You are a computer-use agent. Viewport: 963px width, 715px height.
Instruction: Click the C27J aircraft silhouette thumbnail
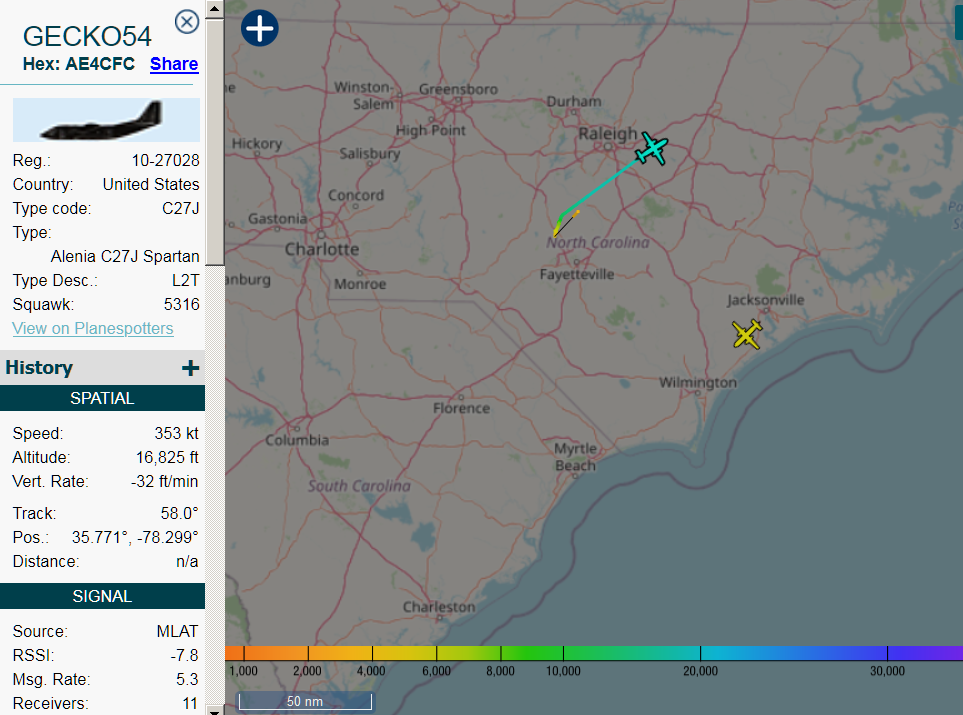pos(106,120)
